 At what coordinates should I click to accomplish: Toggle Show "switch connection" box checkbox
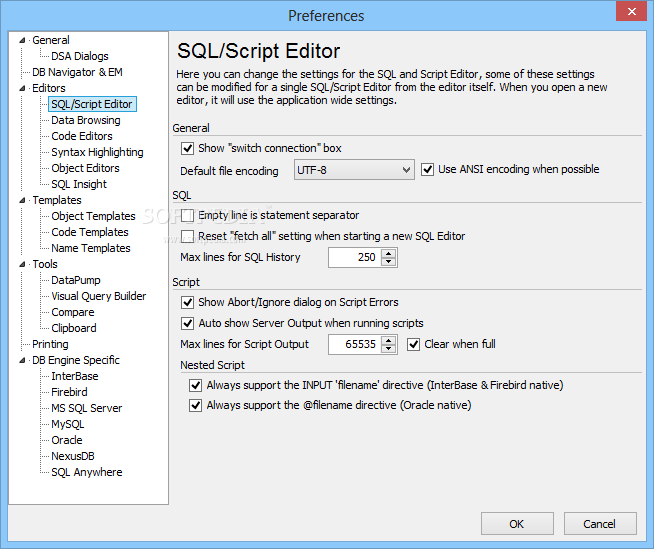[187, 148]
